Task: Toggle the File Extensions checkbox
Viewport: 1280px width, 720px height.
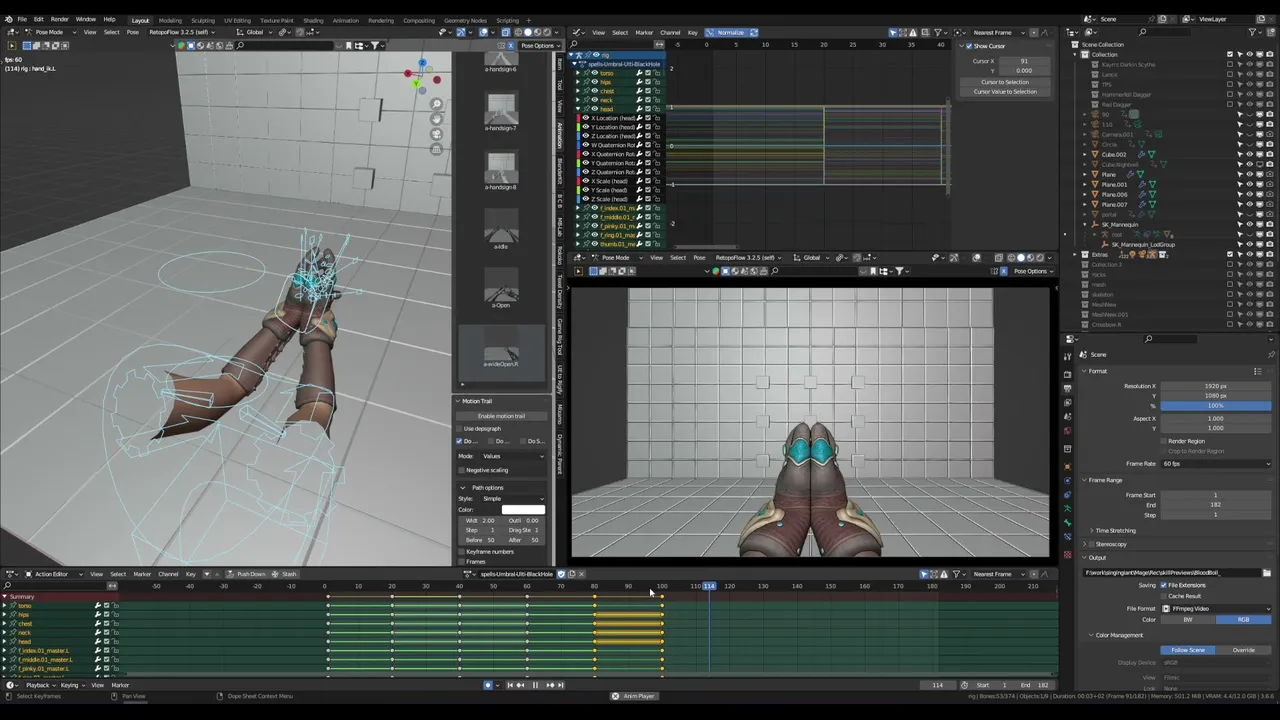Action: [1164, 585]
